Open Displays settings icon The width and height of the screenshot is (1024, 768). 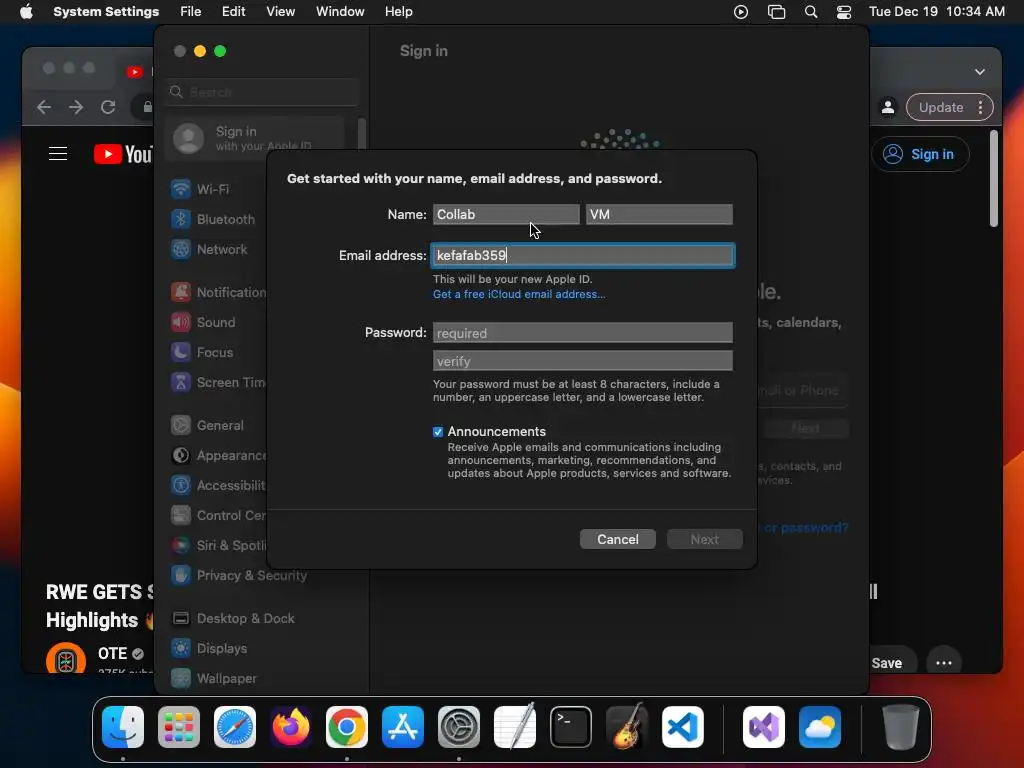(181, 648)
